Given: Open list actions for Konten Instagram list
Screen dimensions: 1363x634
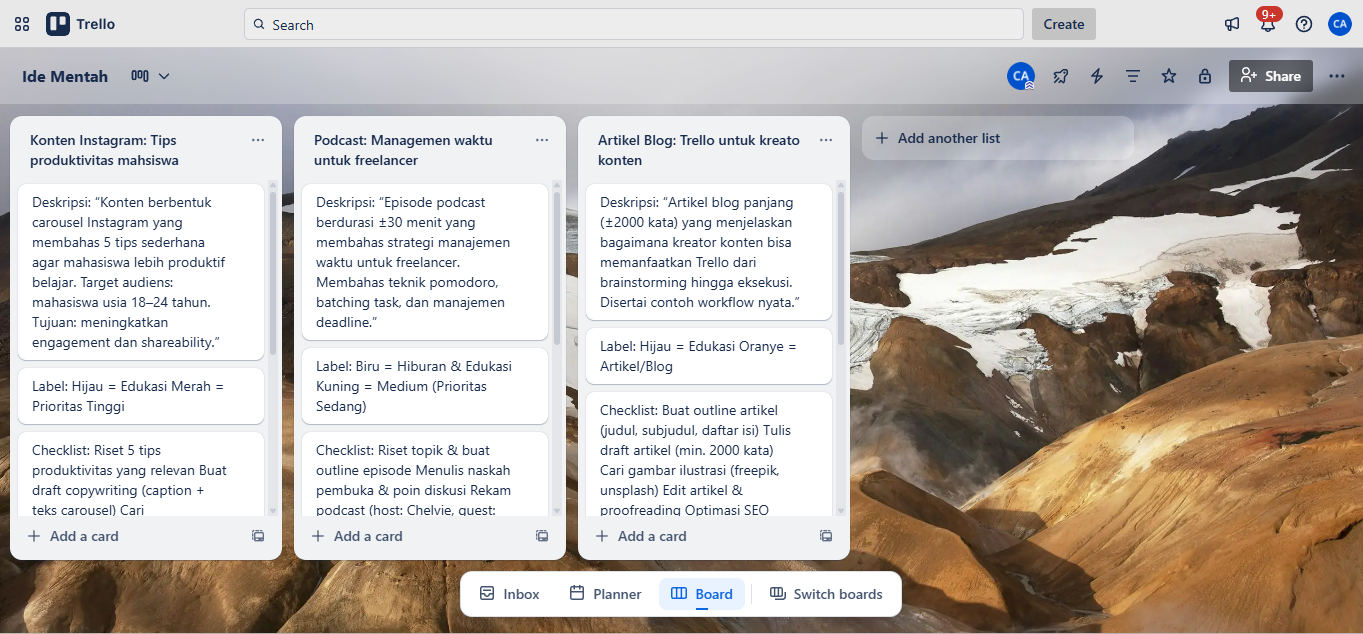Looking at the screenshot, I should click(258, 140).
